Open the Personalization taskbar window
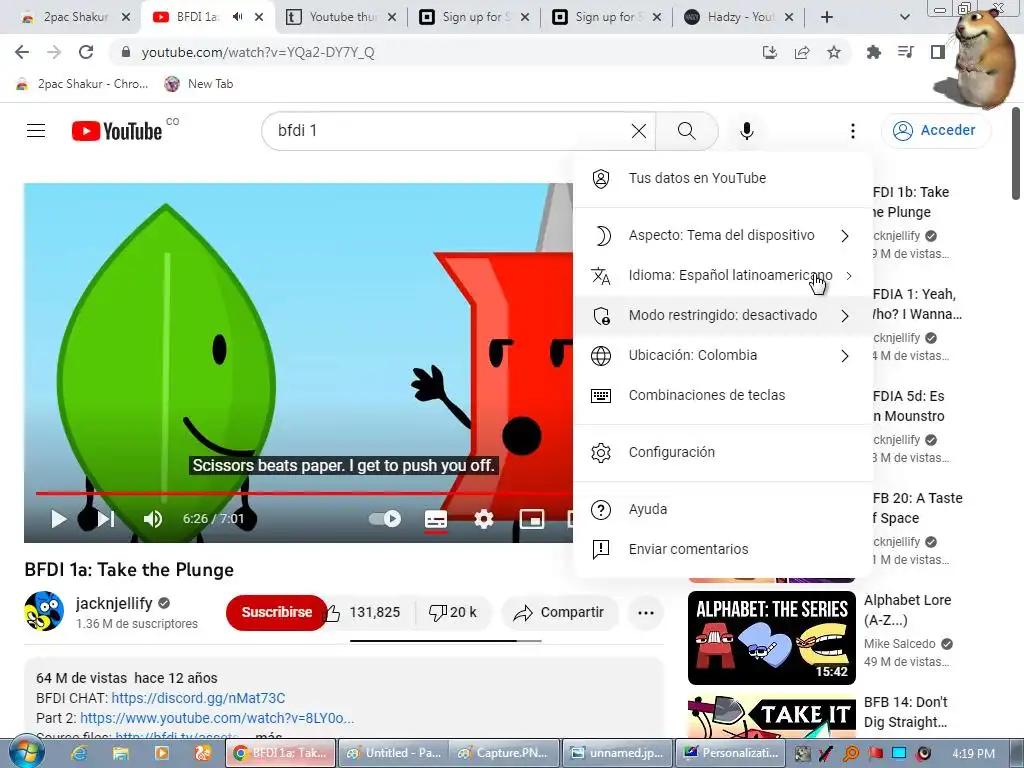Viewport: 1024px width, 768px height. point(731,753)
